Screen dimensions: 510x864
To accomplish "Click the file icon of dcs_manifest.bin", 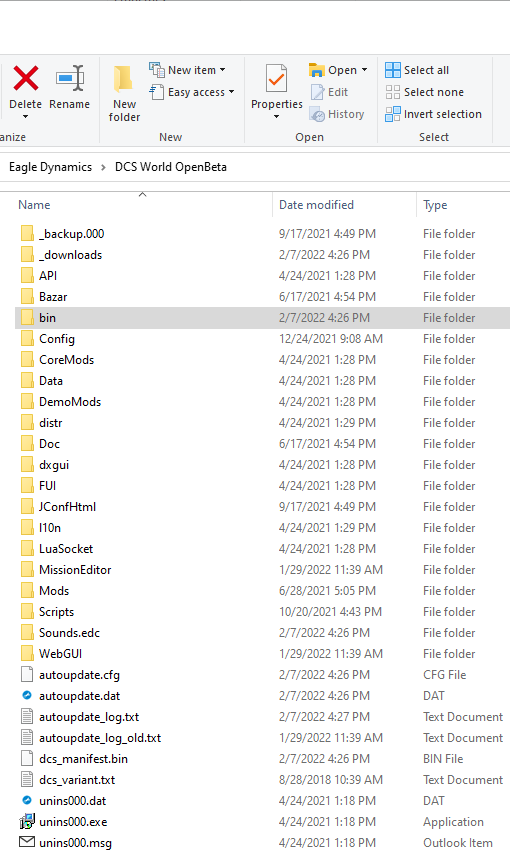I will click(x=27, y=758).
